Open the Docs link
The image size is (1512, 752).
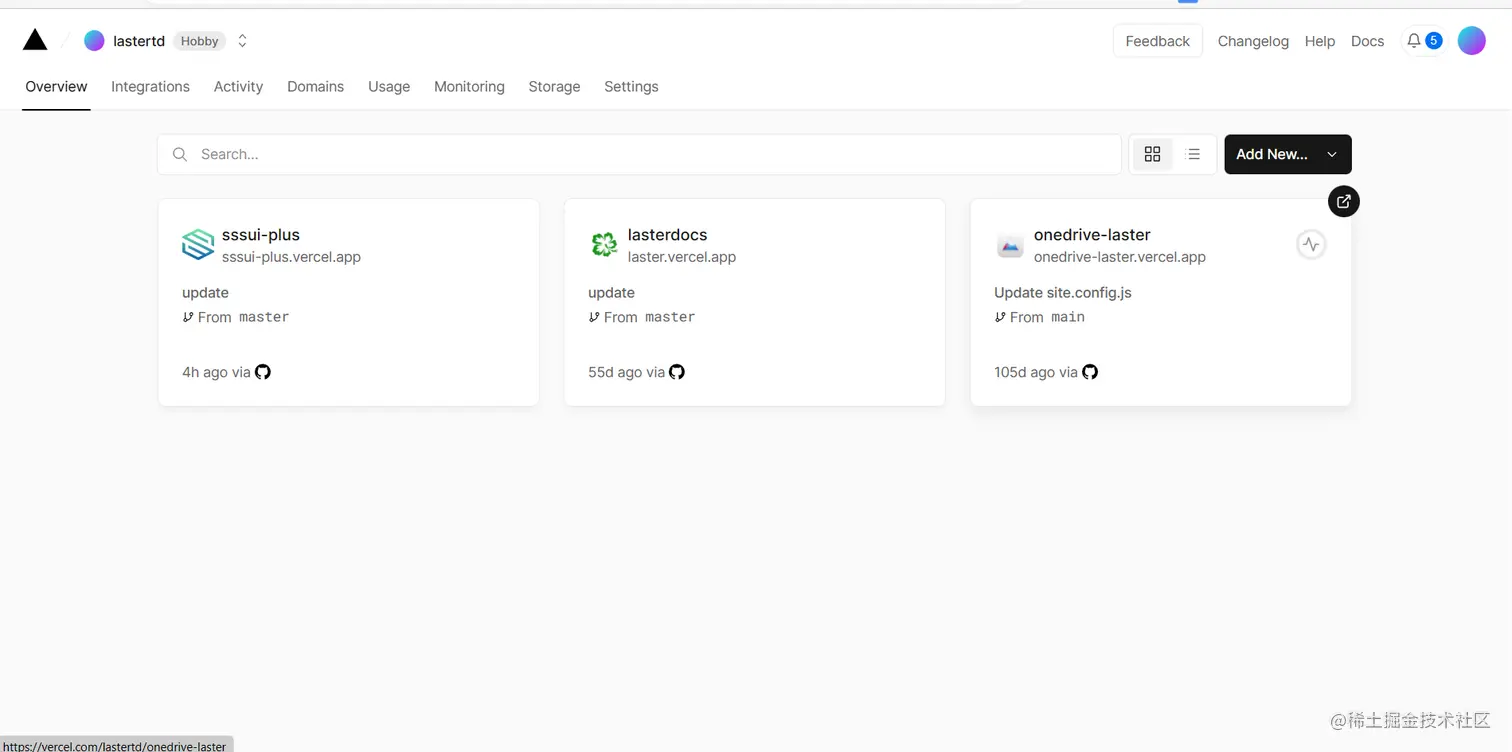click(1367, 41)
